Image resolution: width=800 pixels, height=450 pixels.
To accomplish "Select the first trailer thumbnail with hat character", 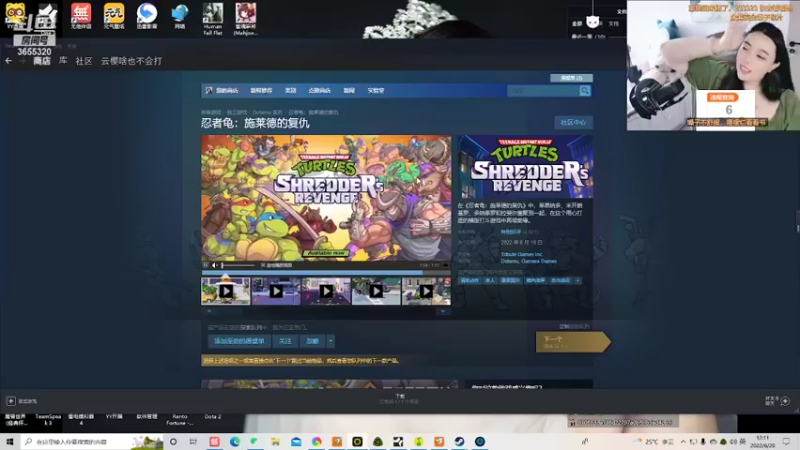I will click(226, 291).
